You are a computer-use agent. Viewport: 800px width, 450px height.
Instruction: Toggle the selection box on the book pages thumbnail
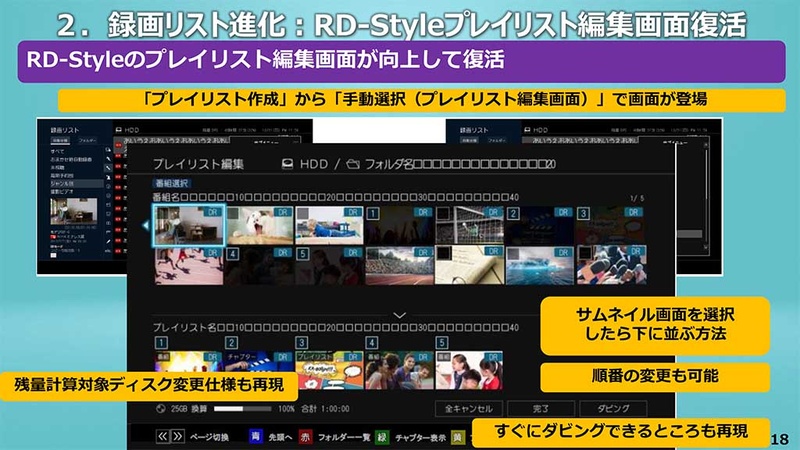443,254
